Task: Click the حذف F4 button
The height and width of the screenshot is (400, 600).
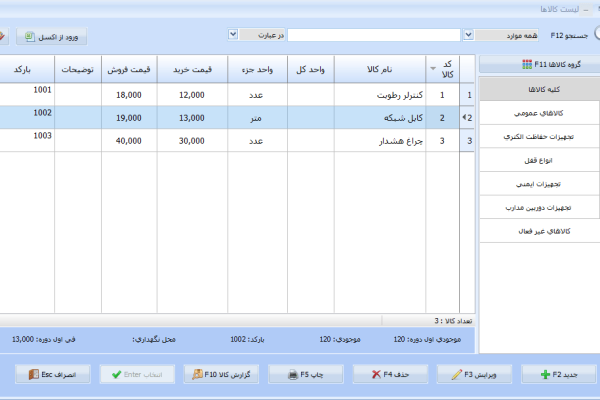Action: (x=390, y=374)
